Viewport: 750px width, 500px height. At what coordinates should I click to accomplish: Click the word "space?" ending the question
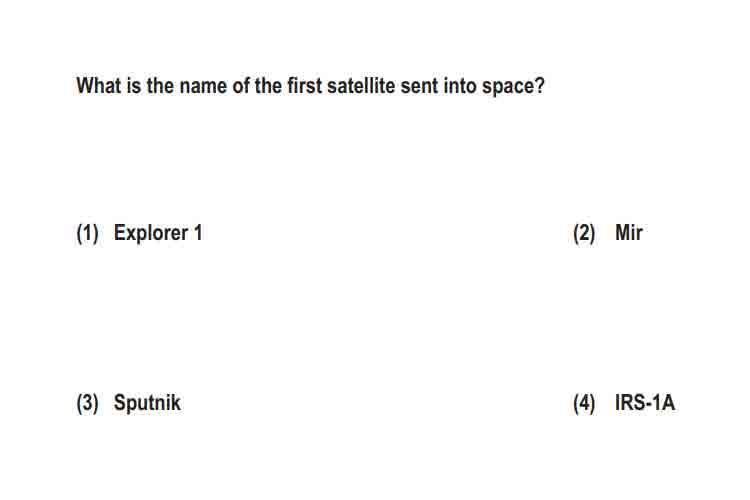(513, 87)
